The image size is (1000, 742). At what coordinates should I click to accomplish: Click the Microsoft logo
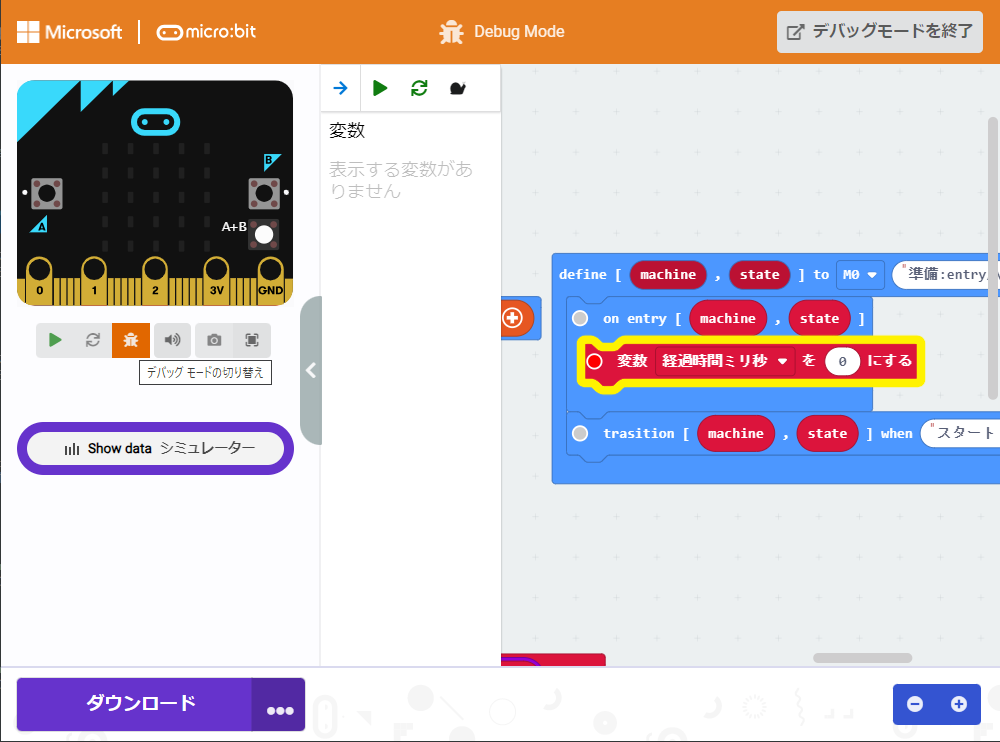tap(69, 32)
